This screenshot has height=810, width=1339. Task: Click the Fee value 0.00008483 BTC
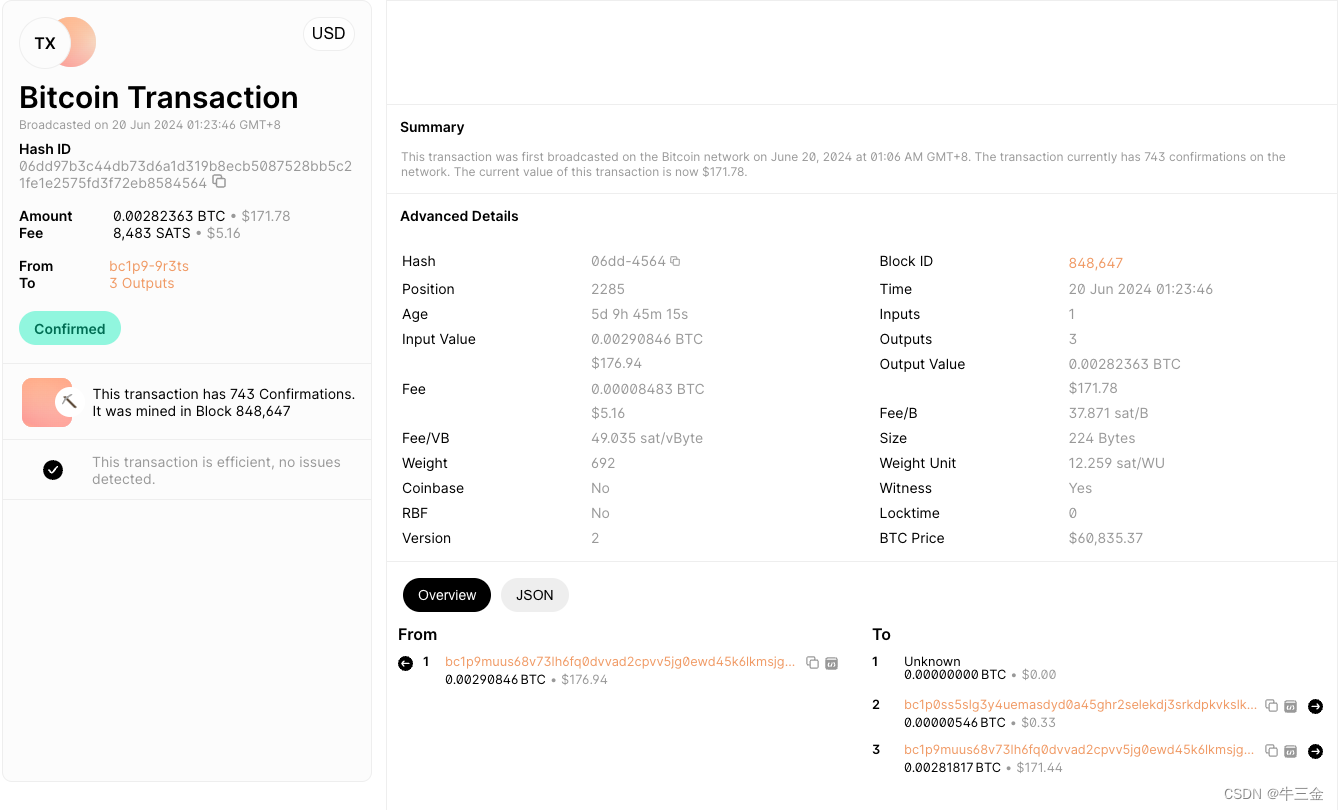(648, 389)
